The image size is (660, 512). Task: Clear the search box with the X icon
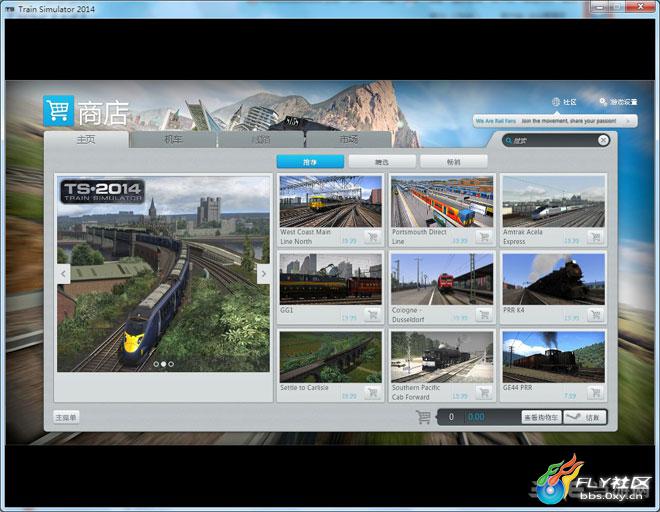tap(603, 140)
